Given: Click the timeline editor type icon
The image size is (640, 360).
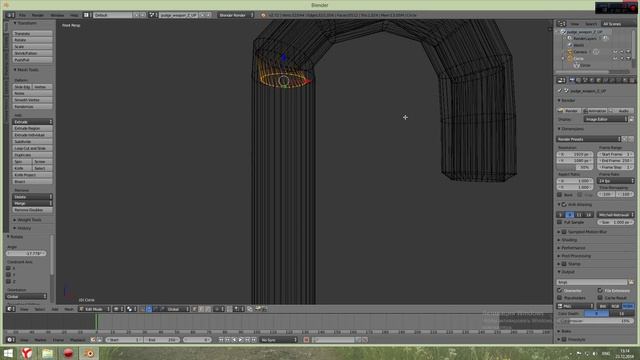Looking at the screenshot, I should pyautogui.click(x=11, y=340).
